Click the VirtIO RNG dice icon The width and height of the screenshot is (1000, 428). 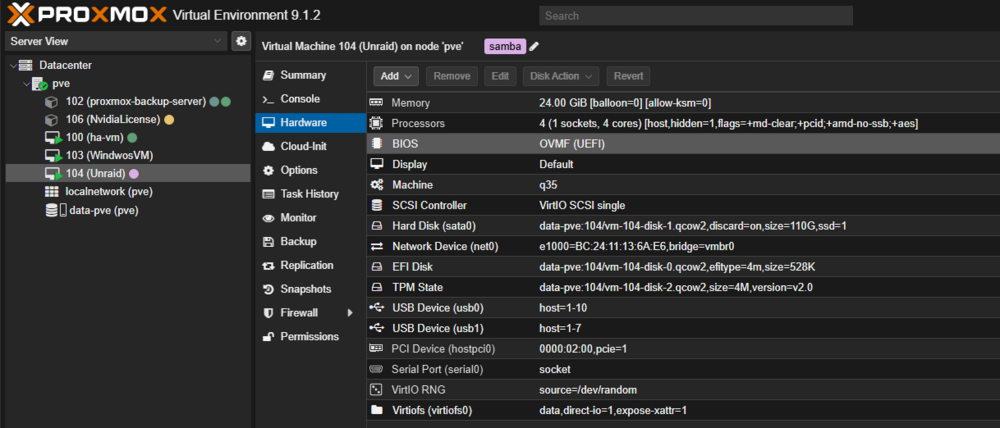(x=376, y=390)
